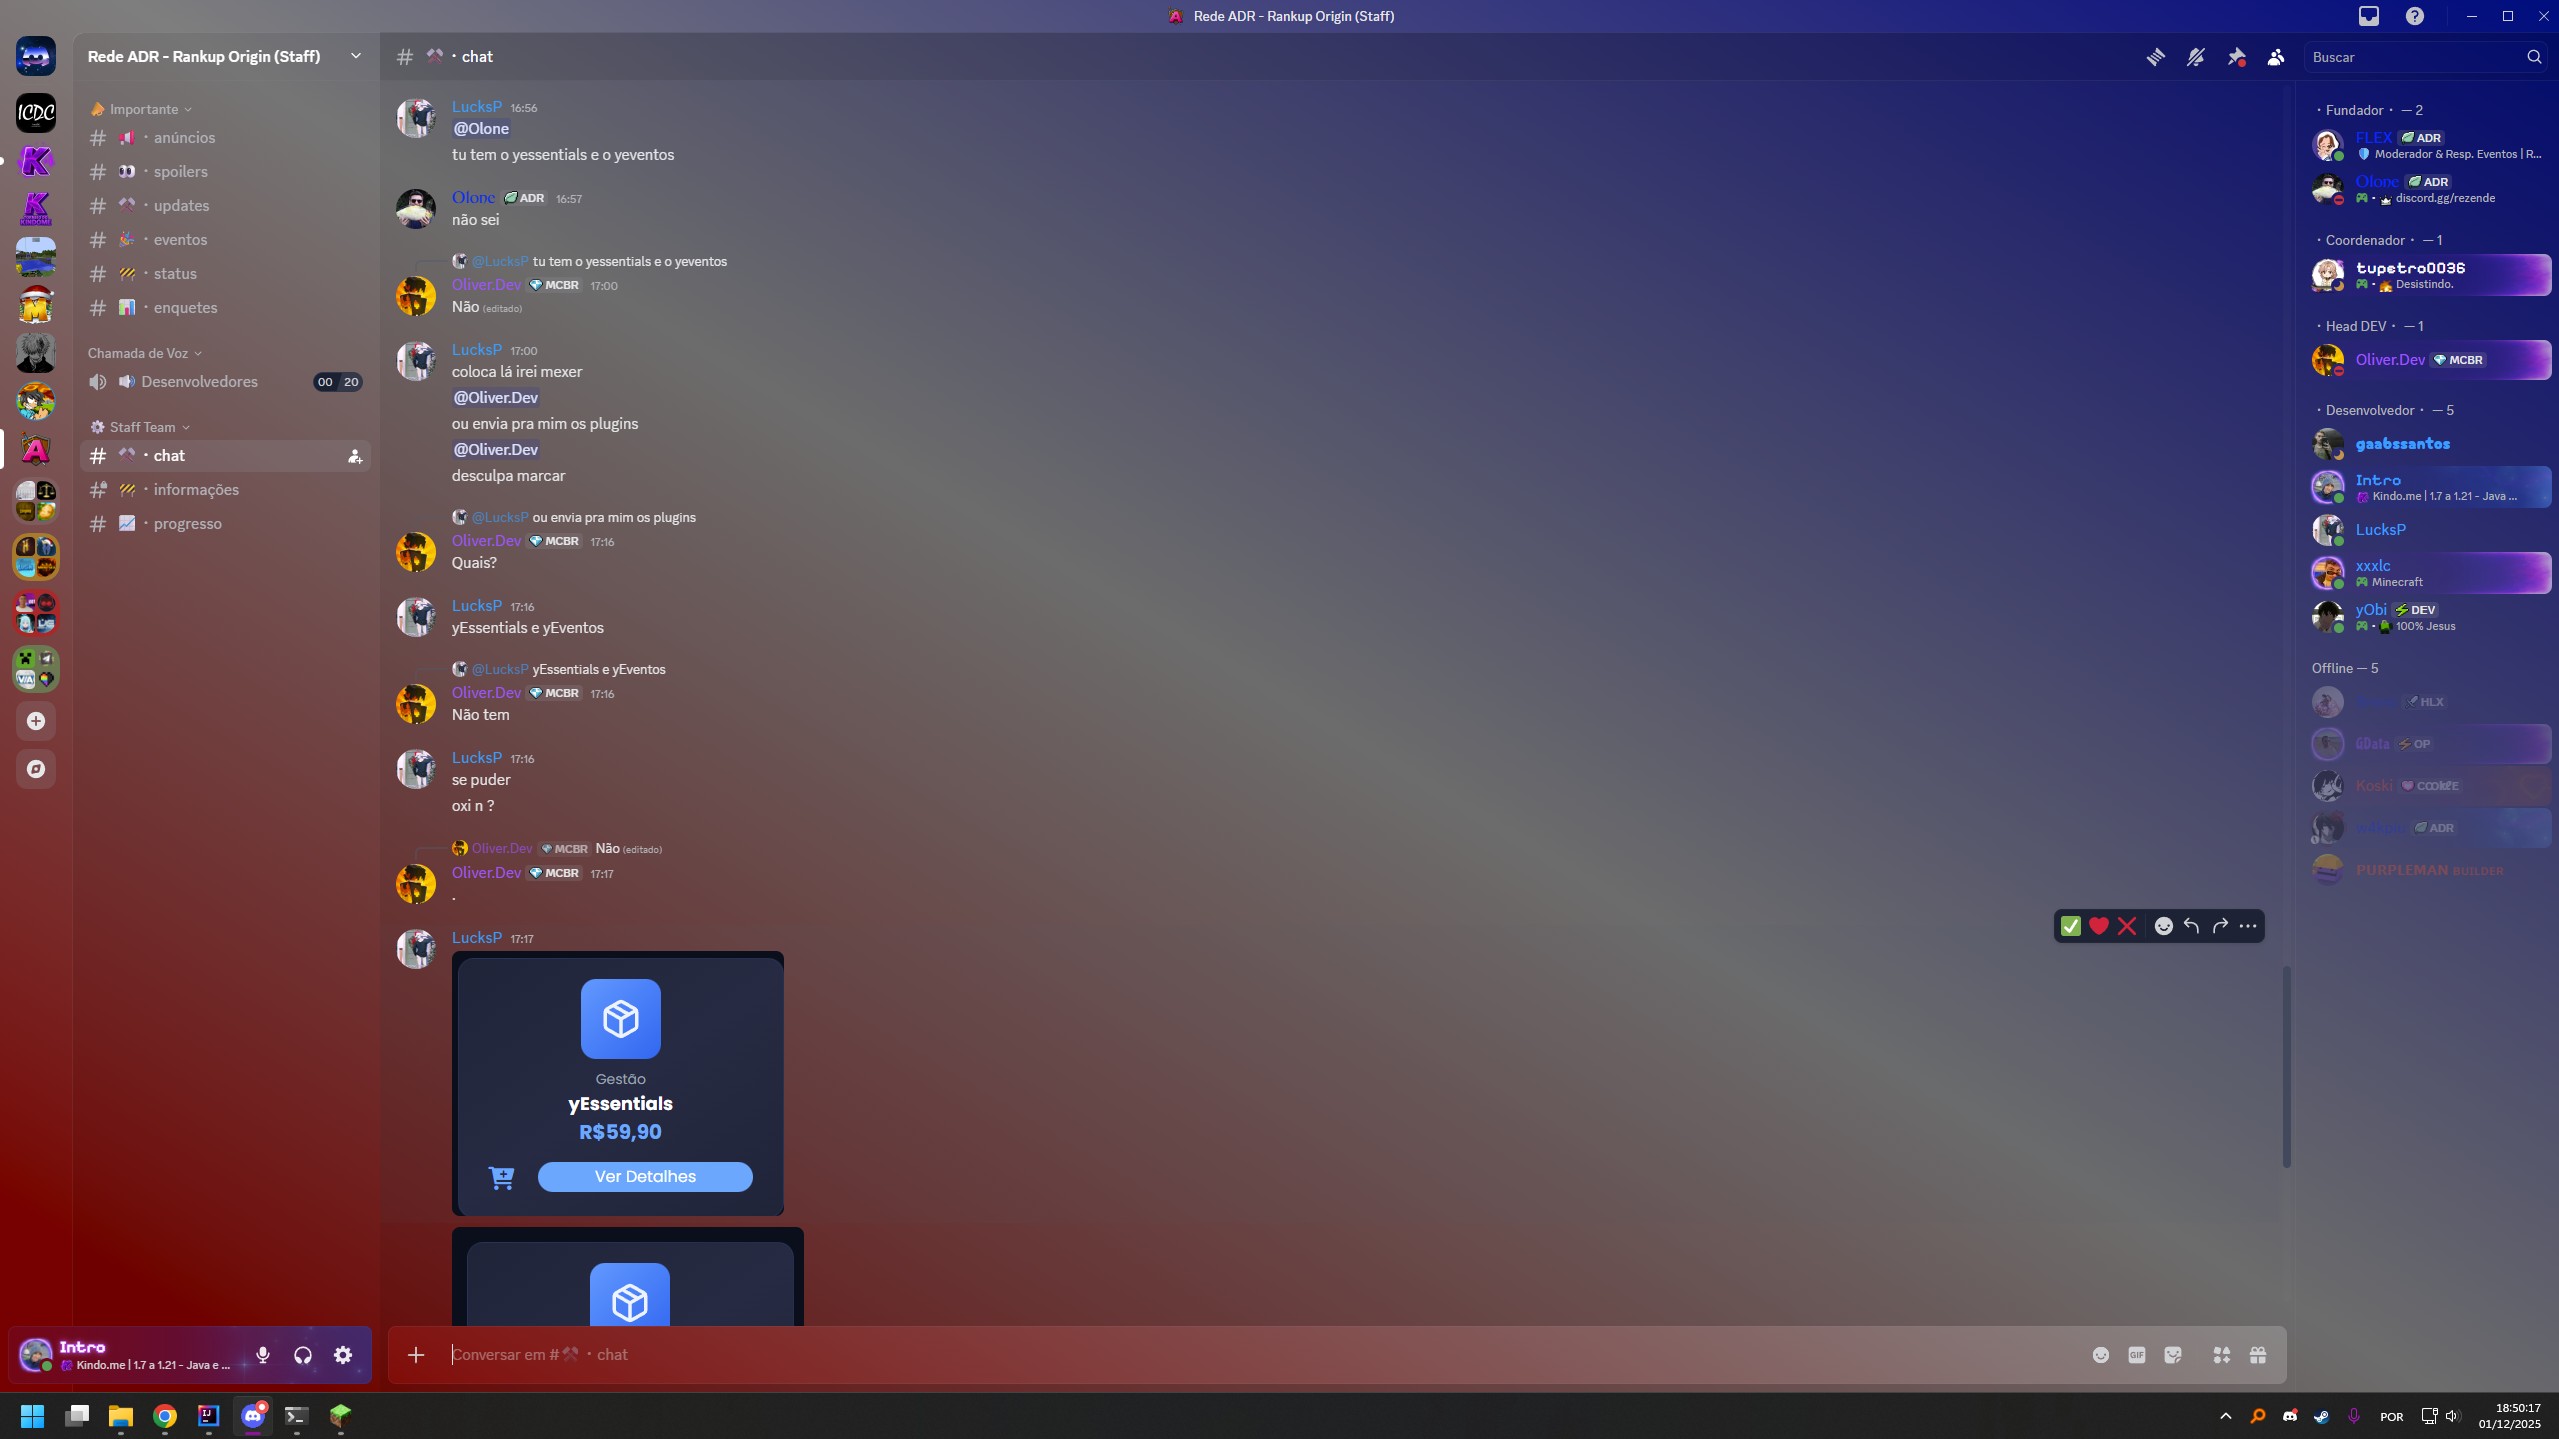
Task: Open the anúncios channel
Action: tap(184, 138)
